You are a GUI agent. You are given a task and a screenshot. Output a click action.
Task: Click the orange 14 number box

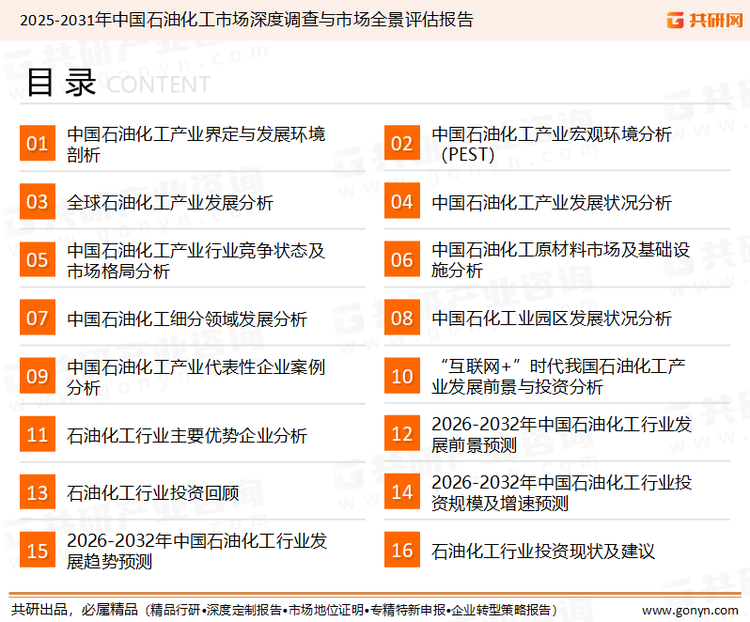402,492
